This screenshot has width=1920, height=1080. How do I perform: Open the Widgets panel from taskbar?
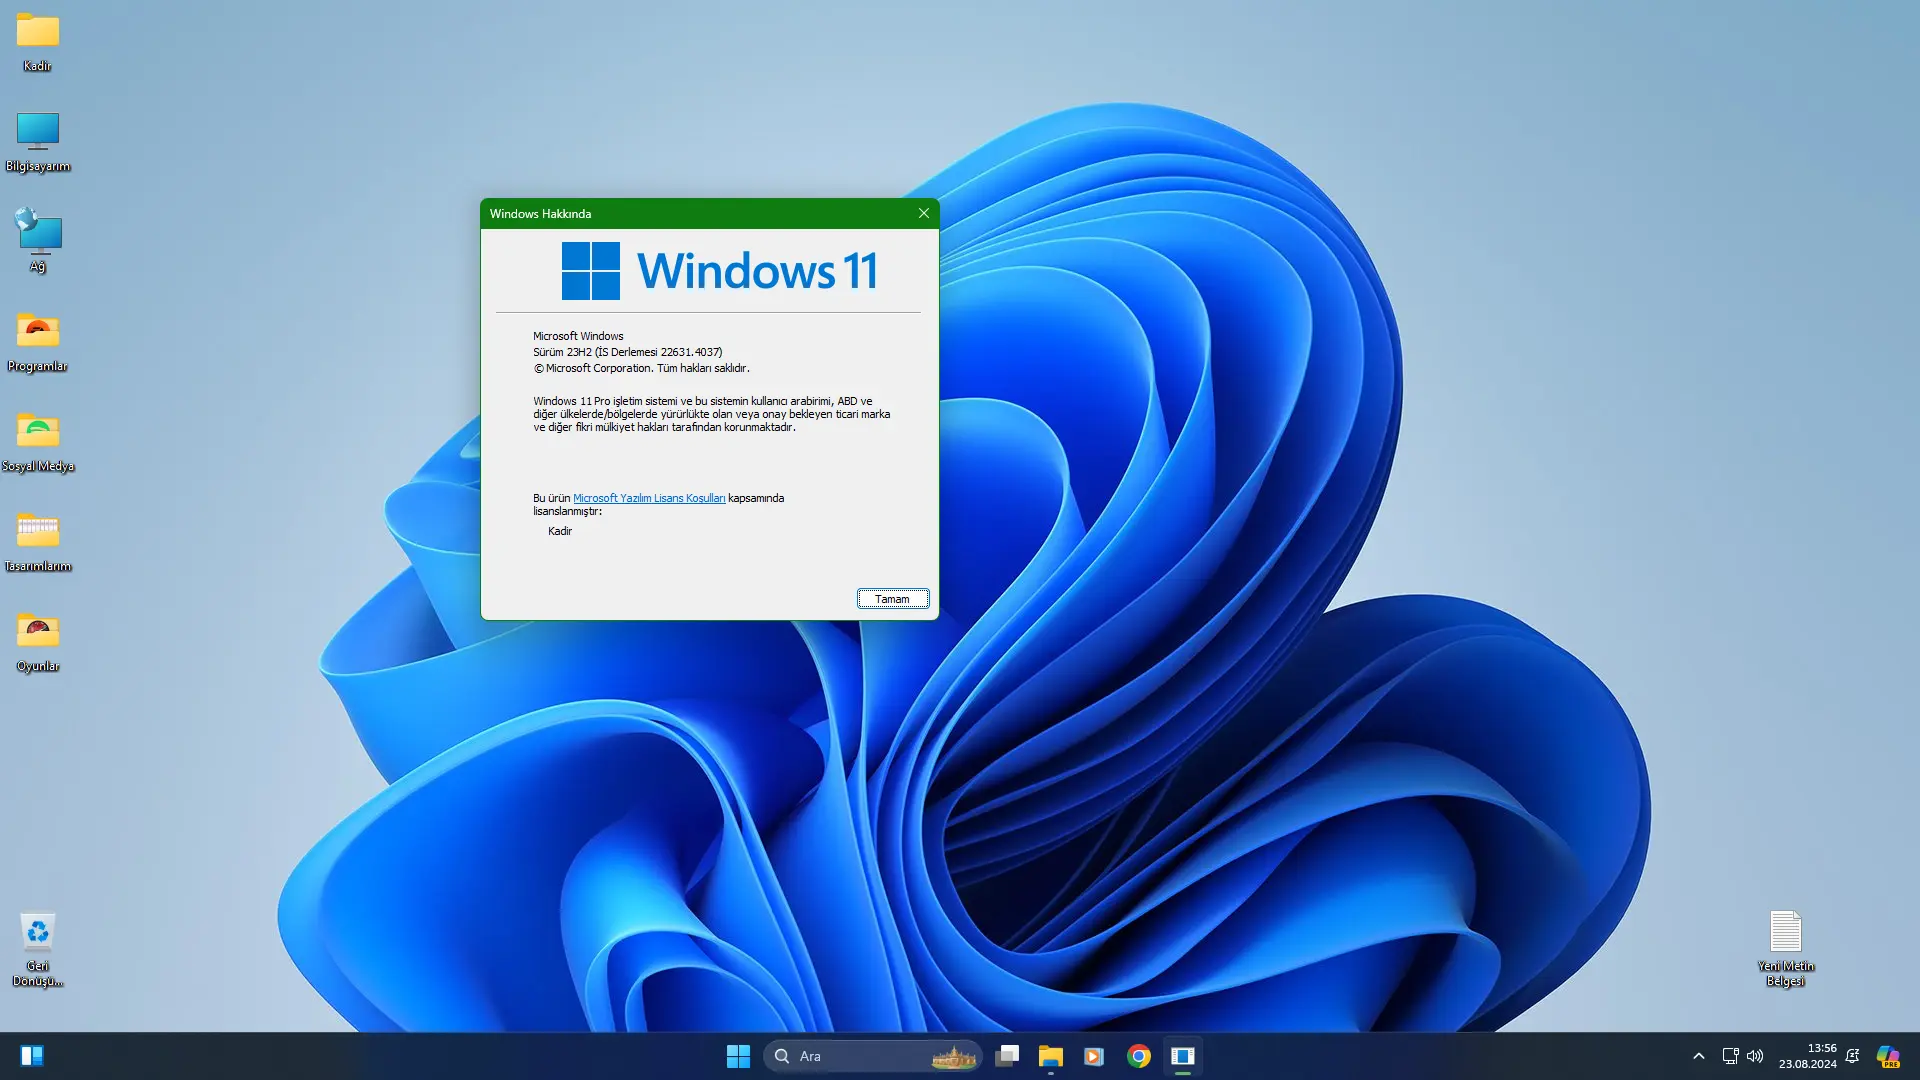pos(32,1056)
